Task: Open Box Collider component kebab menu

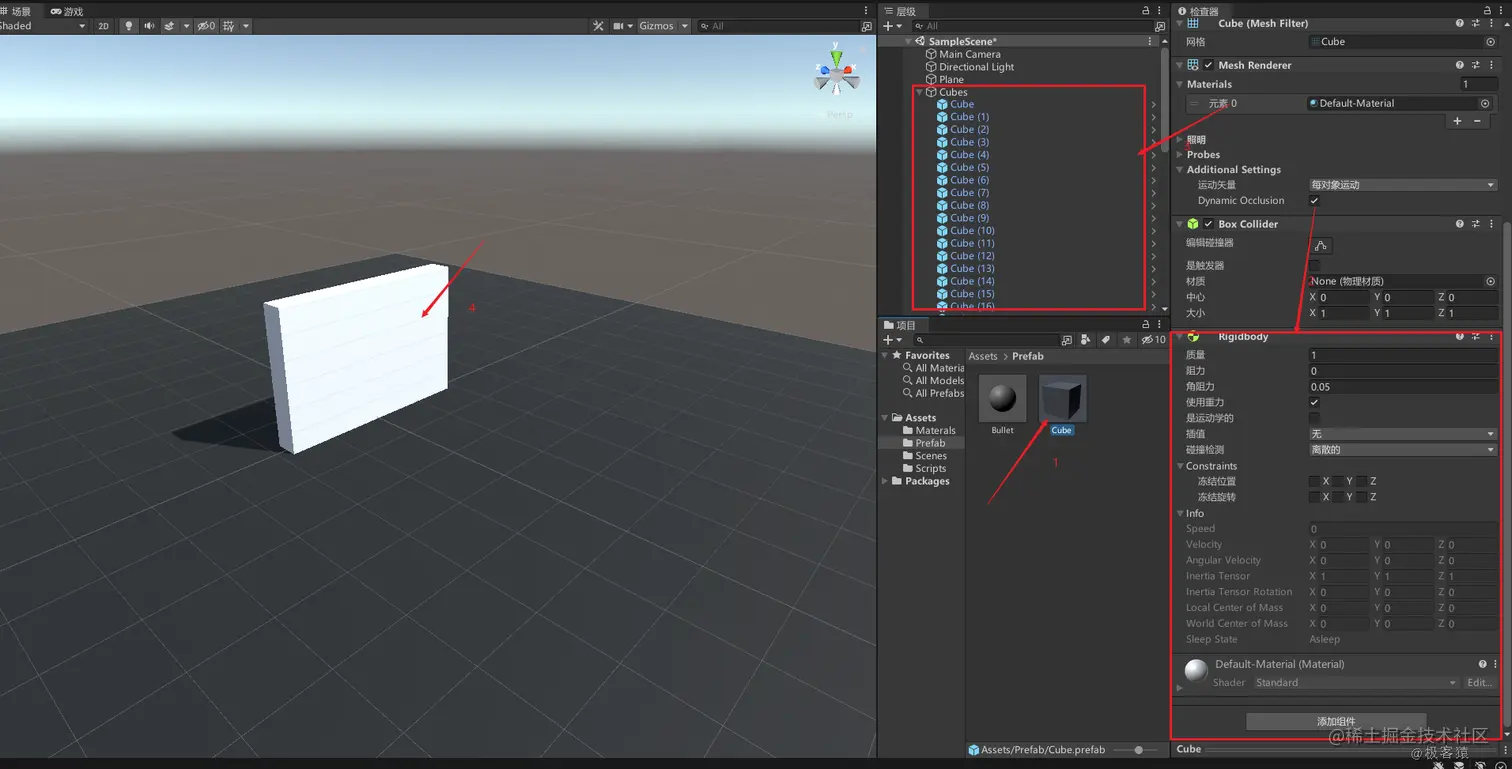Action: 1491,224
